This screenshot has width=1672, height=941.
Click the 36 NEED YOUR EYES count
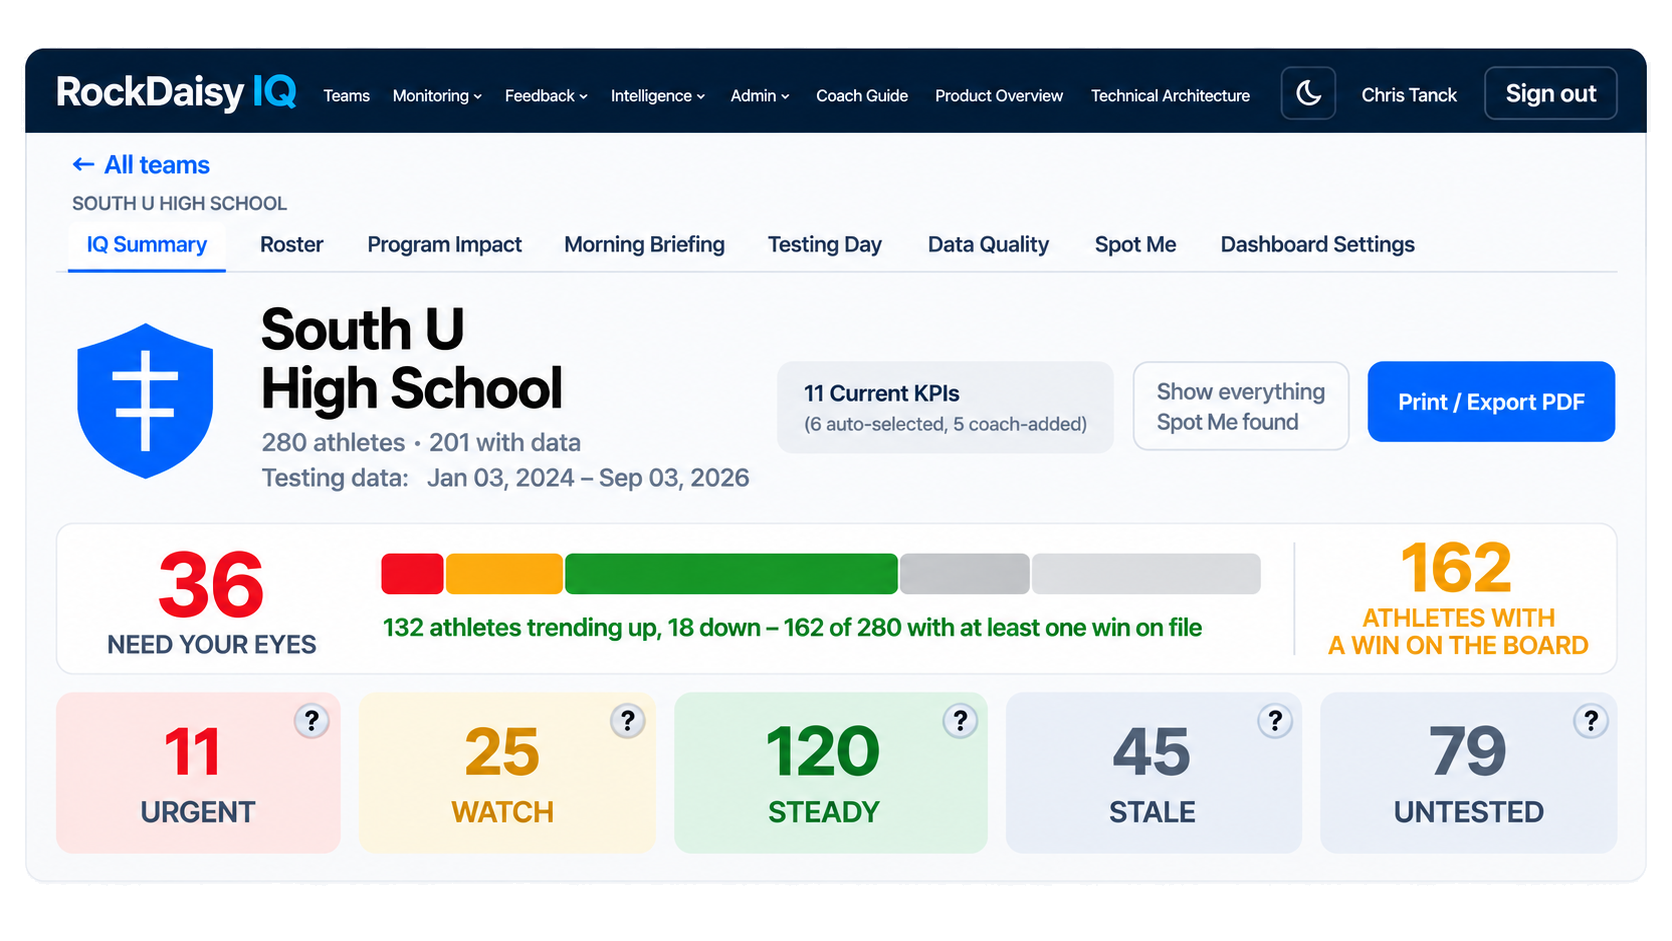211,602
